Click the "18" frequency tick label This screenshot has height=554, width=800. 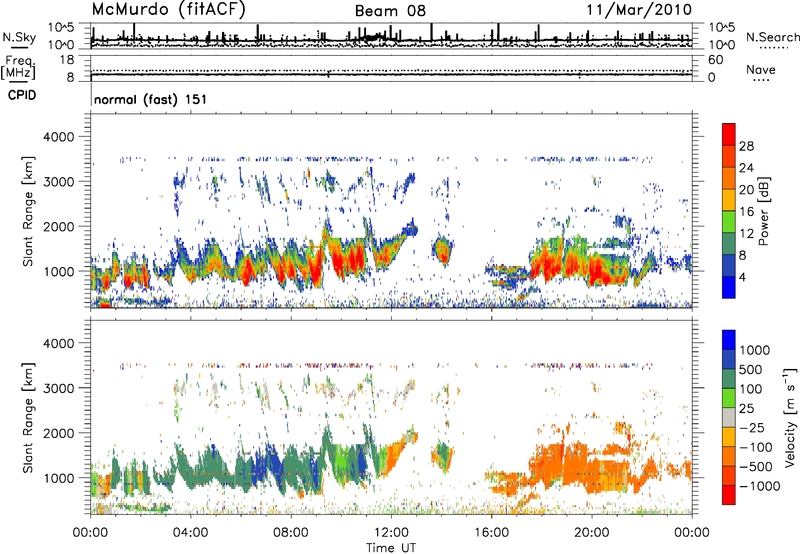pyautogui.click(x=67, y=60)
